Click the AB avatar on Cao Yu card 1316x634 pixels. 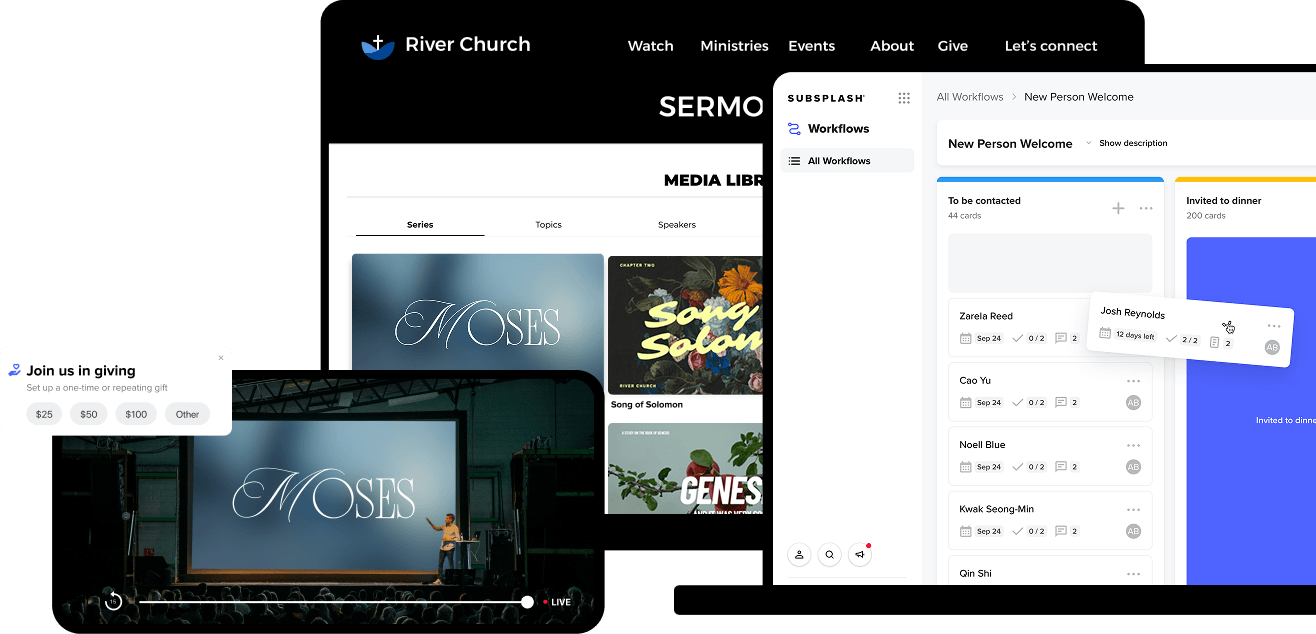(x=1133, y=403)
